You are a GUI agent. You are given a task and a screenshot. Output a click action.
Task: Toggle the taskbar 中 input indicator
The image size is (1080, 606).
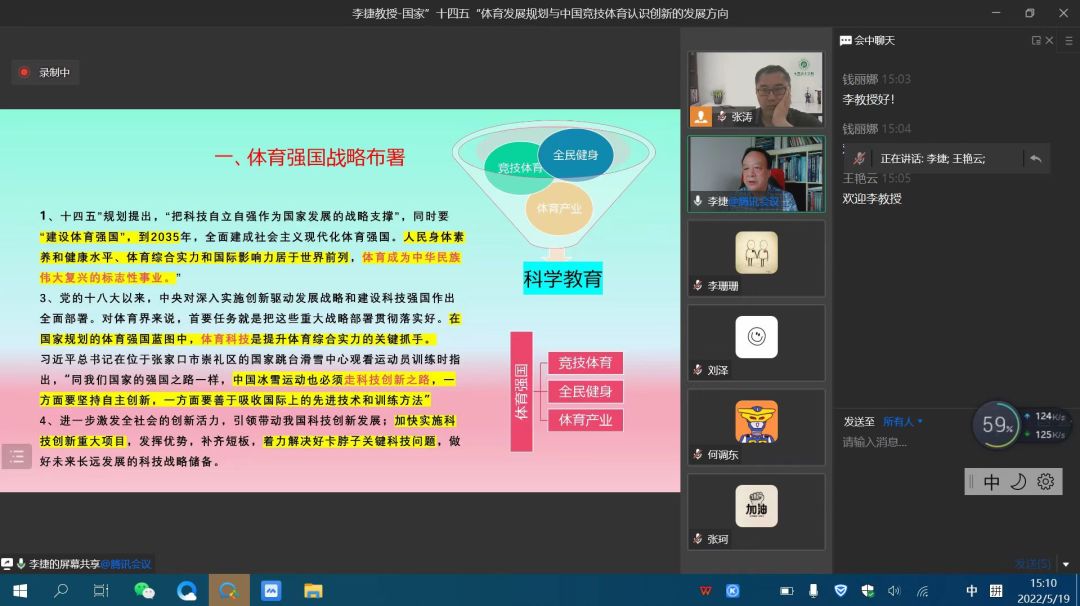click(972, 590)
